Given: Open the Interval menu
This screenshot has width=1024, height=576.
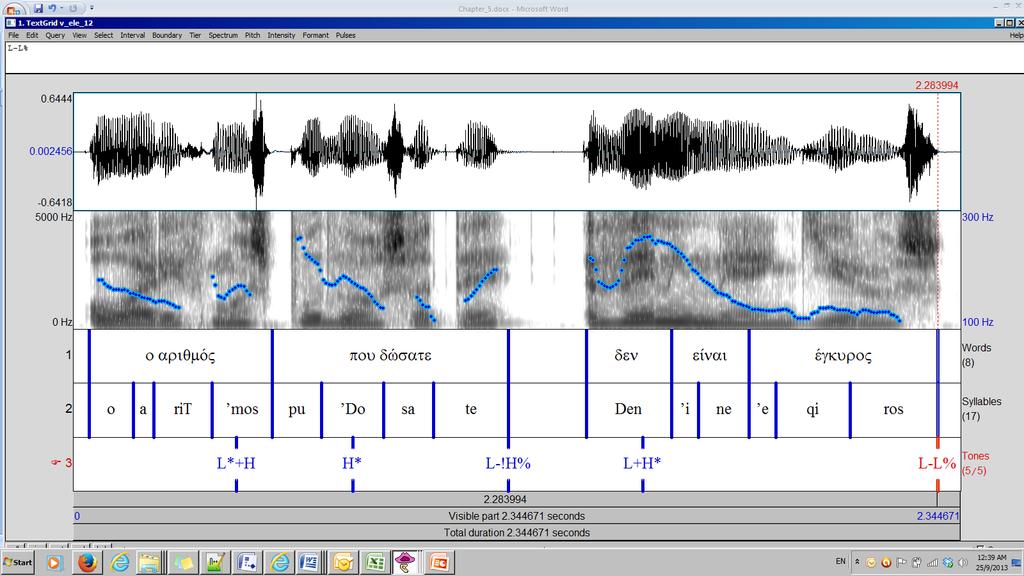Looking at the screenshot, I should (x=133, y=35).
